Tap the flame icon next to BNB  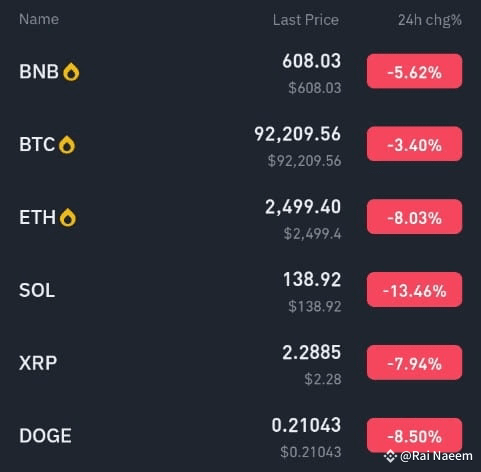tap(71, 72)
